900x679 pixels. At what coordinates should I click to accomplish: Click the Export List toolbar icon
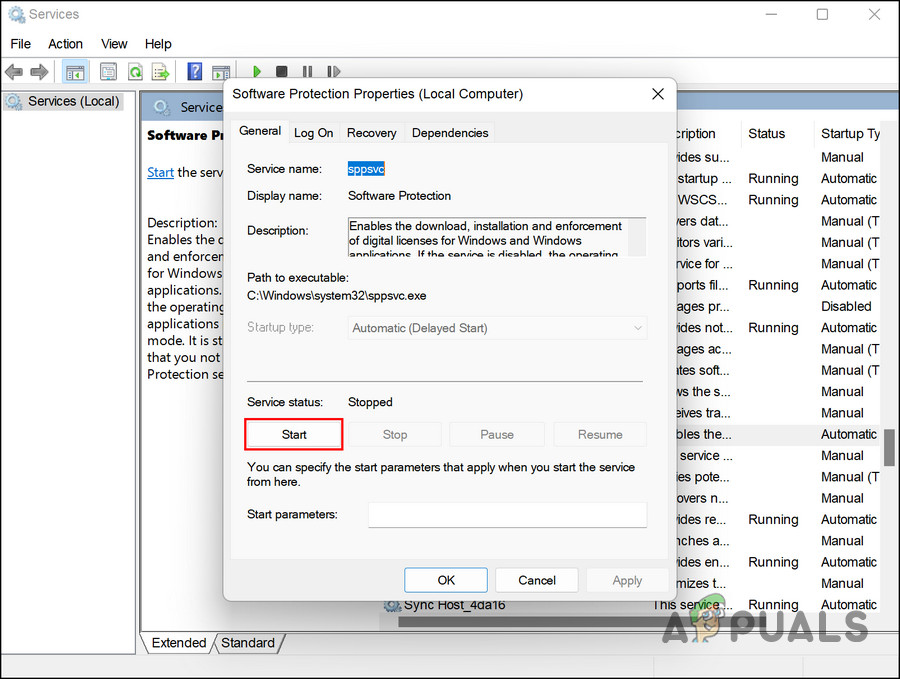pyautogui.click(x=161, y=72)
